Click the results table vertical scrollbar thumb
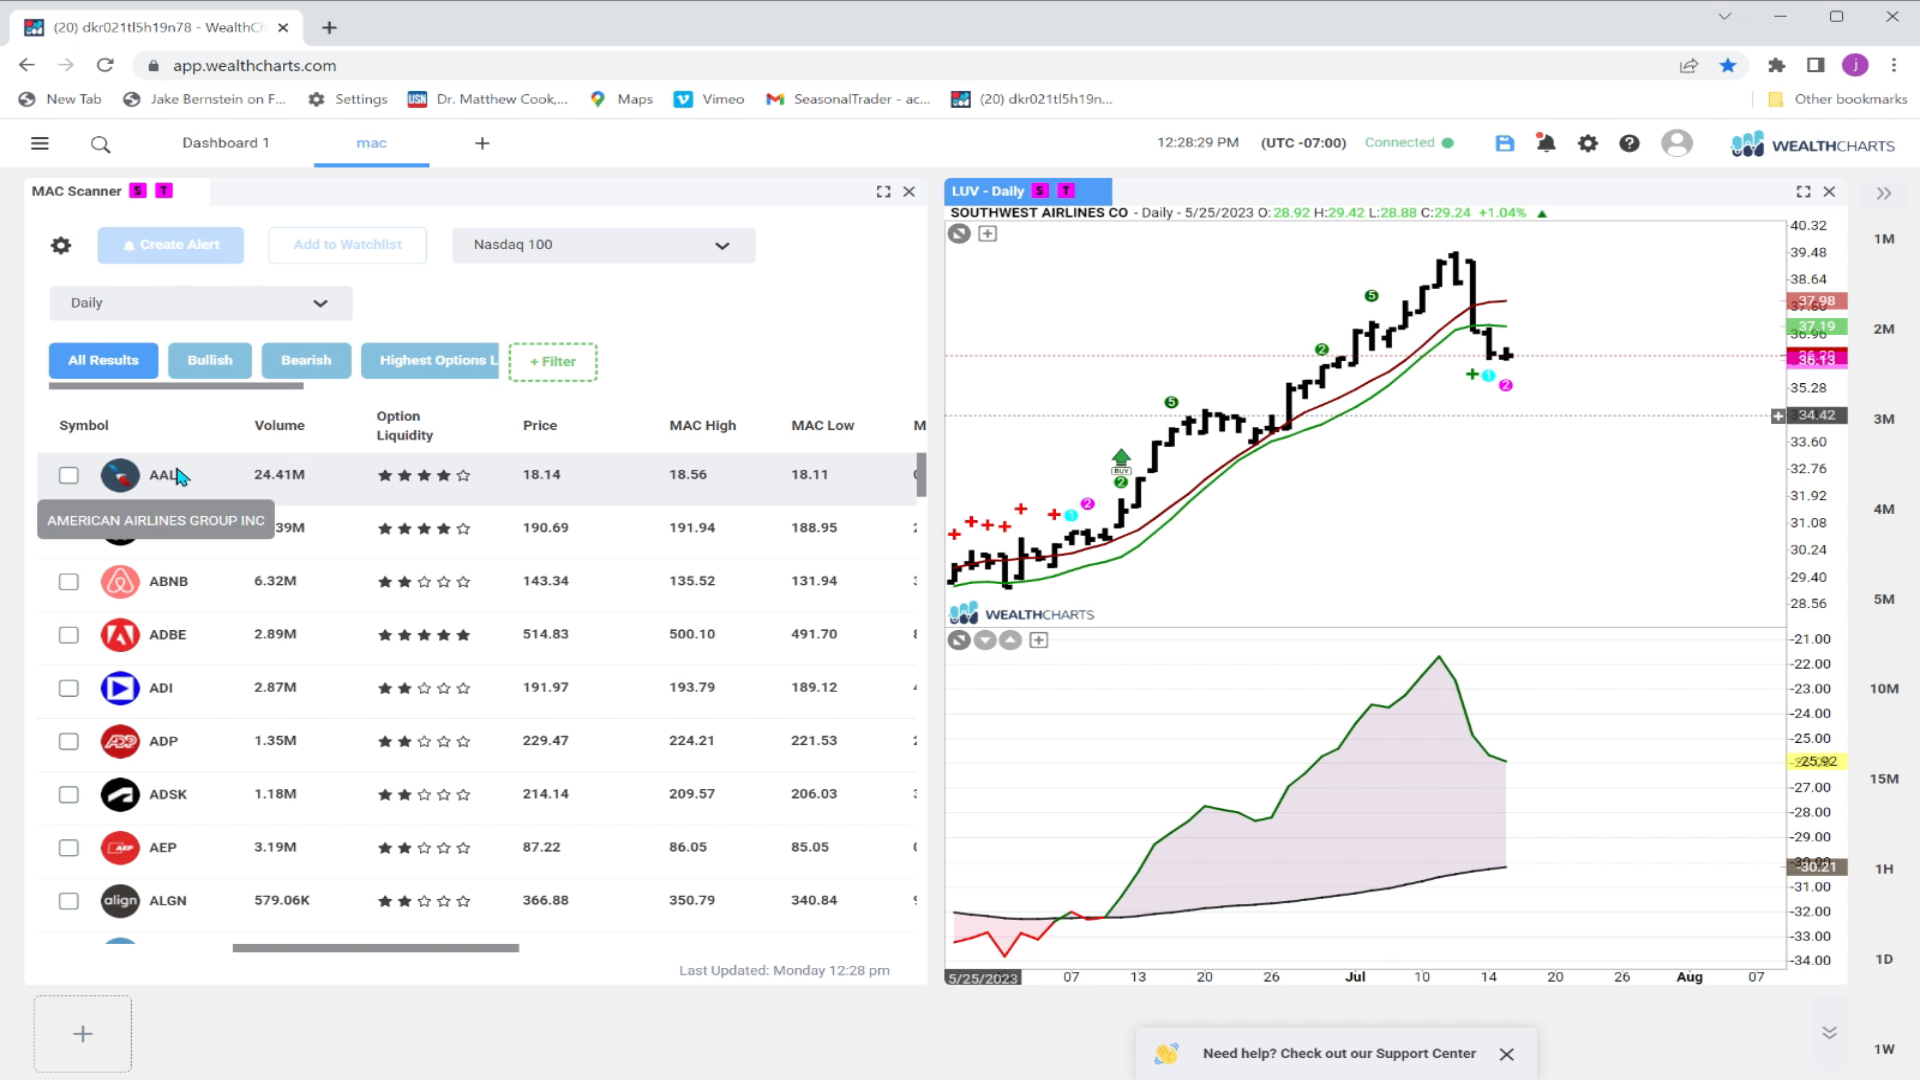Viewport: 1920px width, 1080px height. pyautogui.click(x=921, y=475)
